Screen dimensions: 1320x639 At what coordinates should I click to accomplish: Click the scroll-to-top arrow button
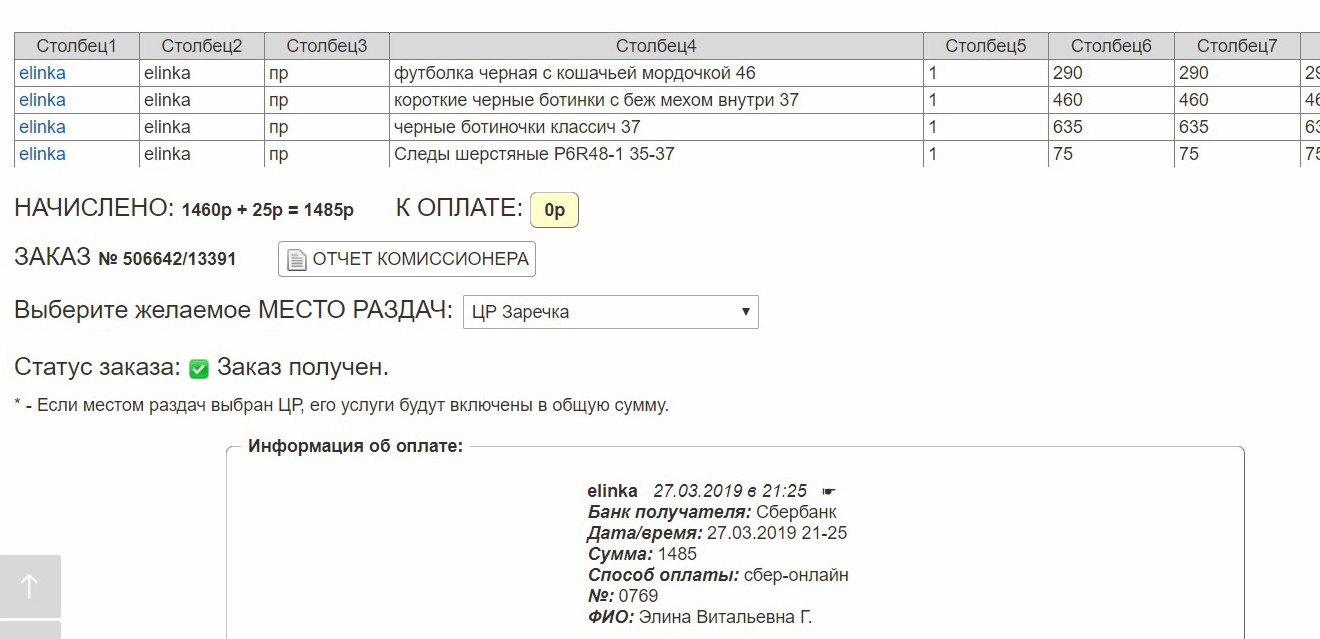coord(30,586)
